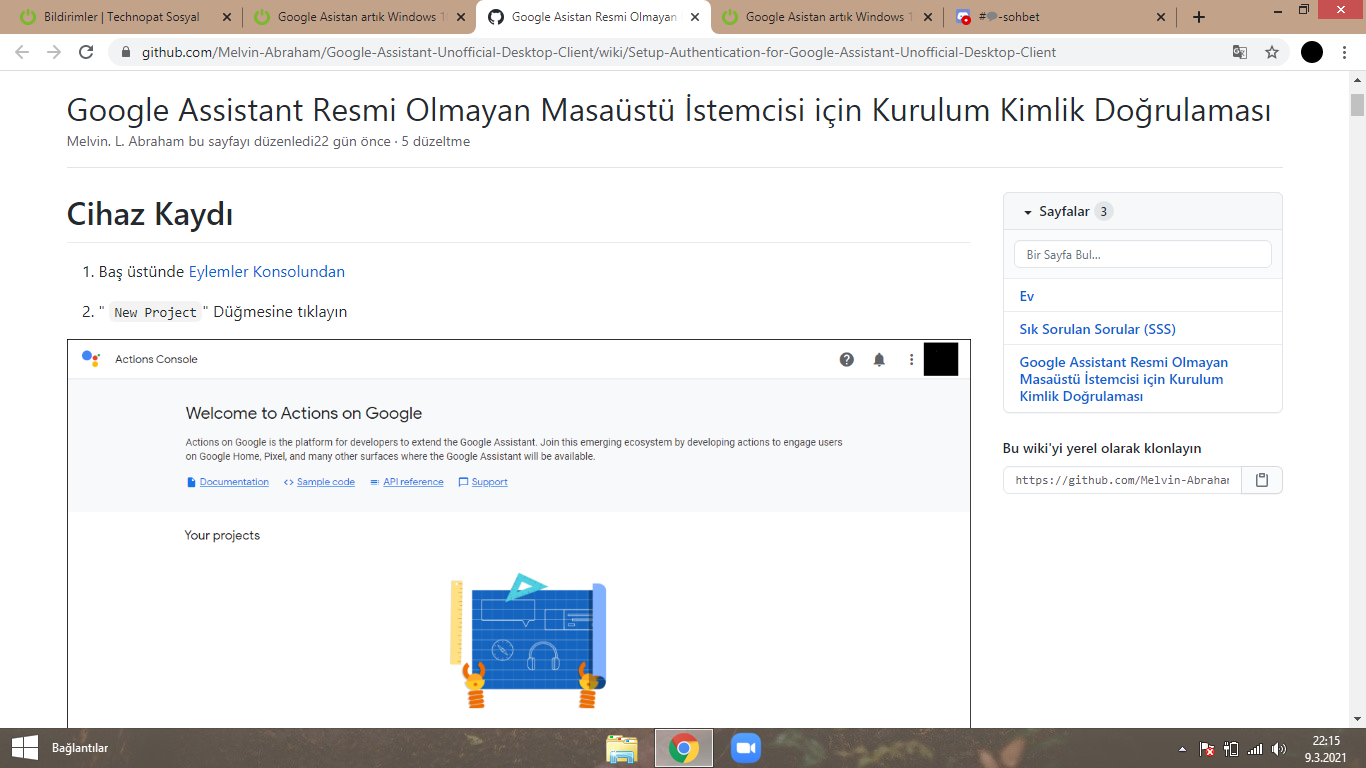The width and height of the screenshot is (1366, 768).
Task: Click the Bu wiki'yi yerel olarak klonlayın label
Action: [1102, 448]
